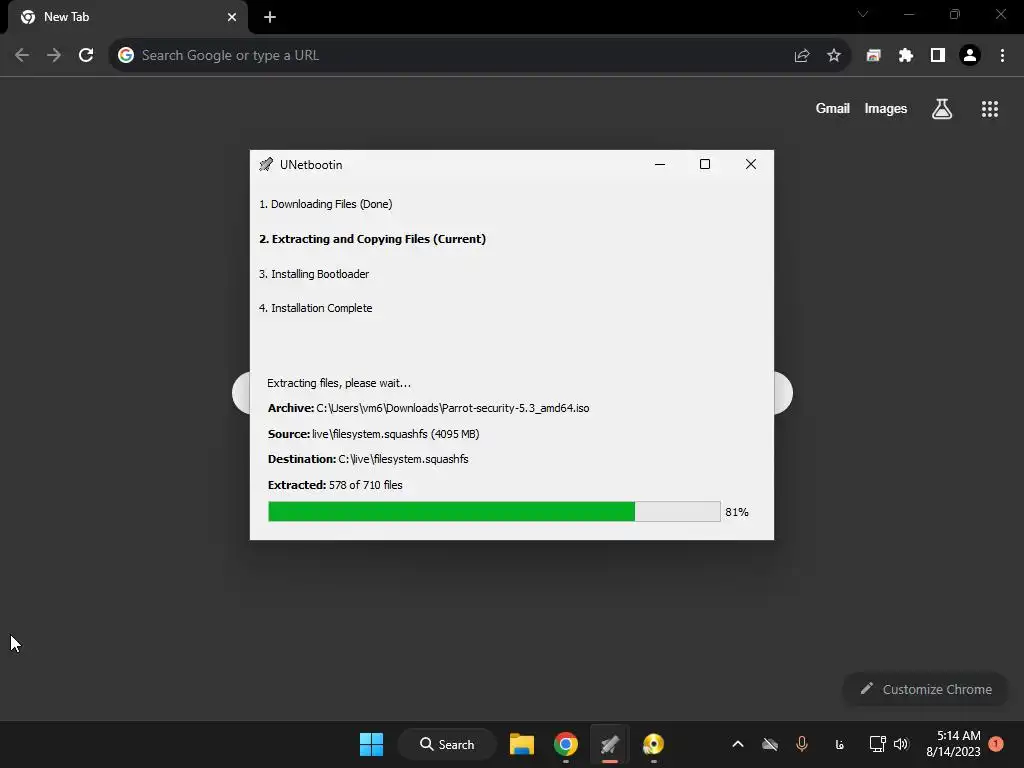Toggle Chrome side panel icon
The width and height of the screenshot is (1024, 768).
pyautogui.click(x=938, y=56)
